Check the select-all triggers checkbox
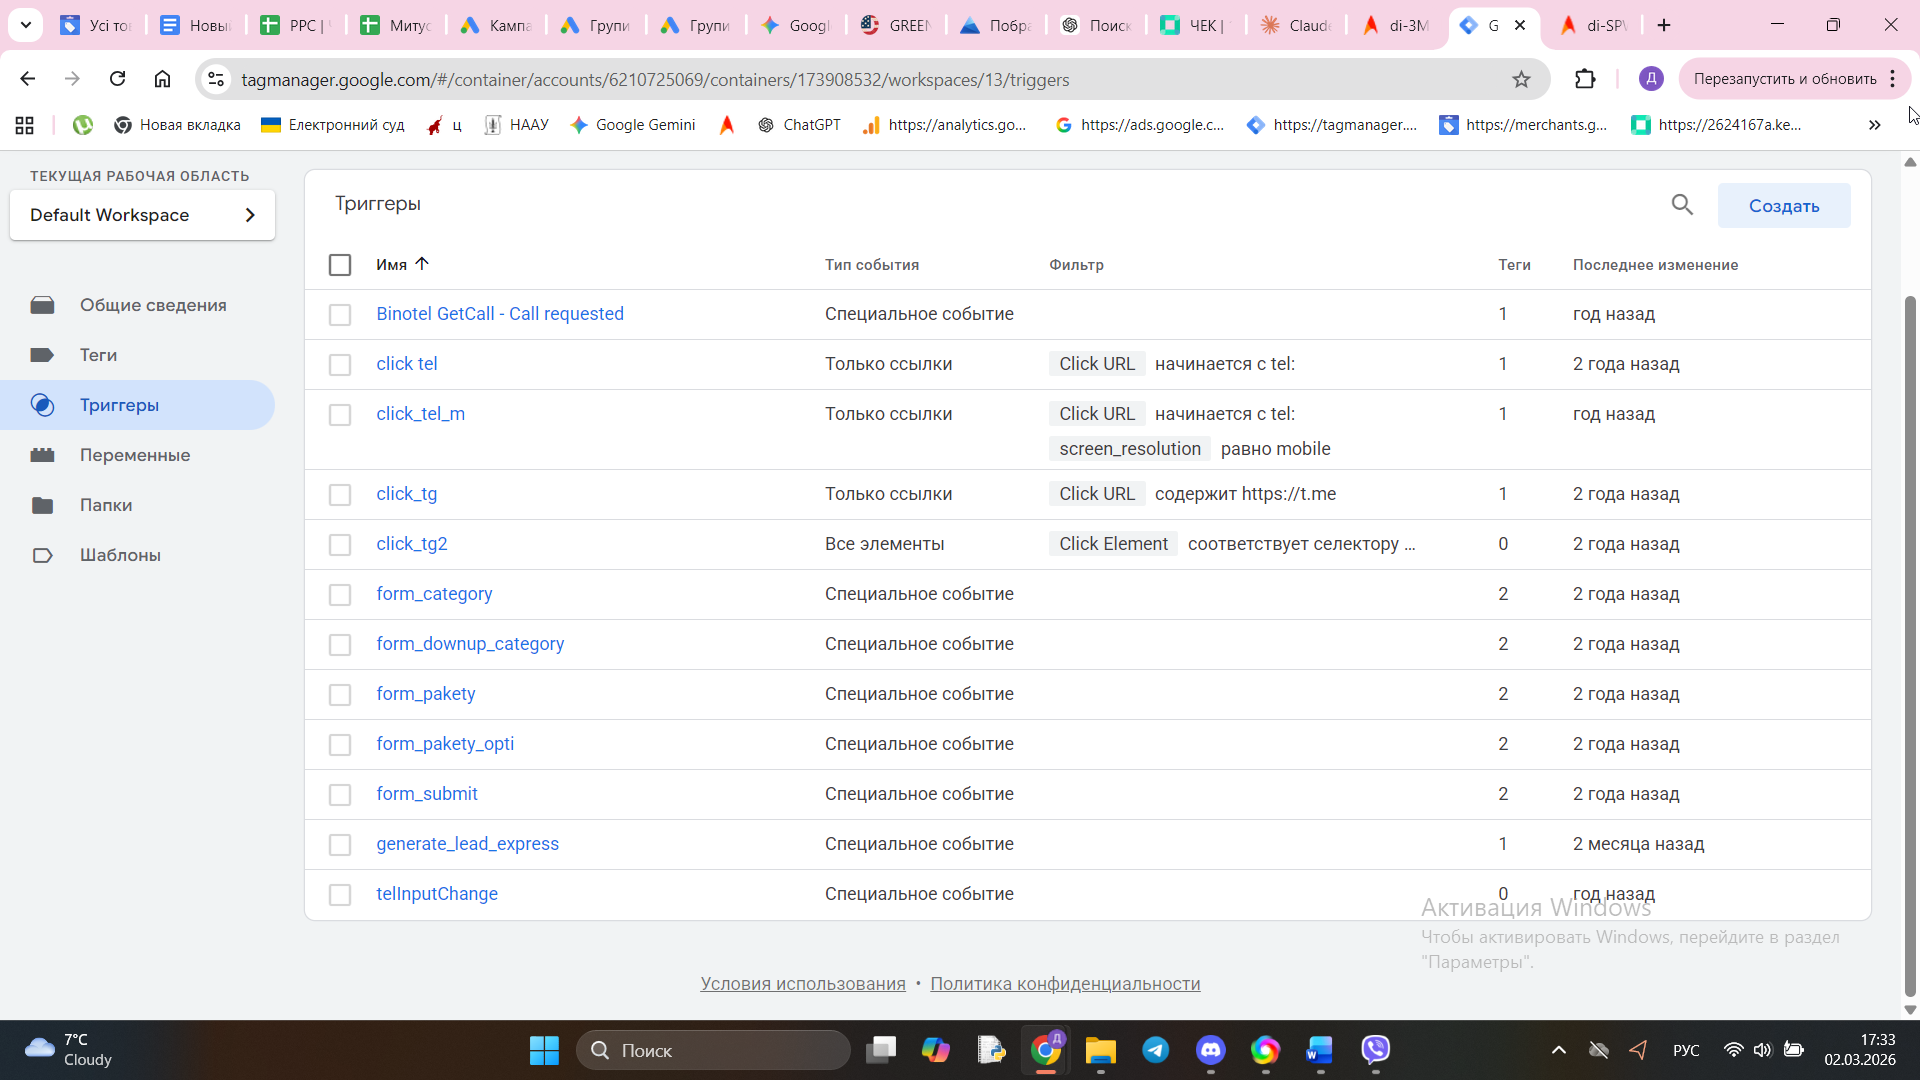1920x1080 pixels. 340,265
